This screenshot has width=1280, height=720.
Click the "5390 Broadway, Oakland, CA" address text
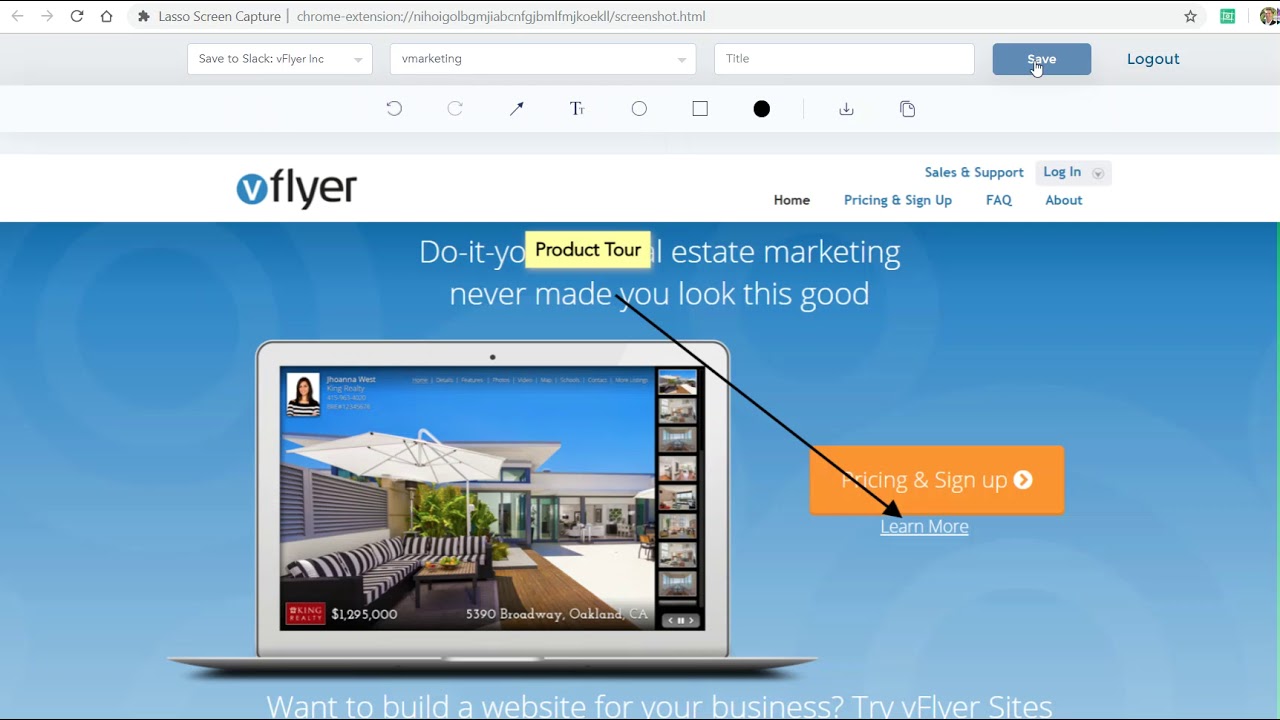tap(557, 614)
